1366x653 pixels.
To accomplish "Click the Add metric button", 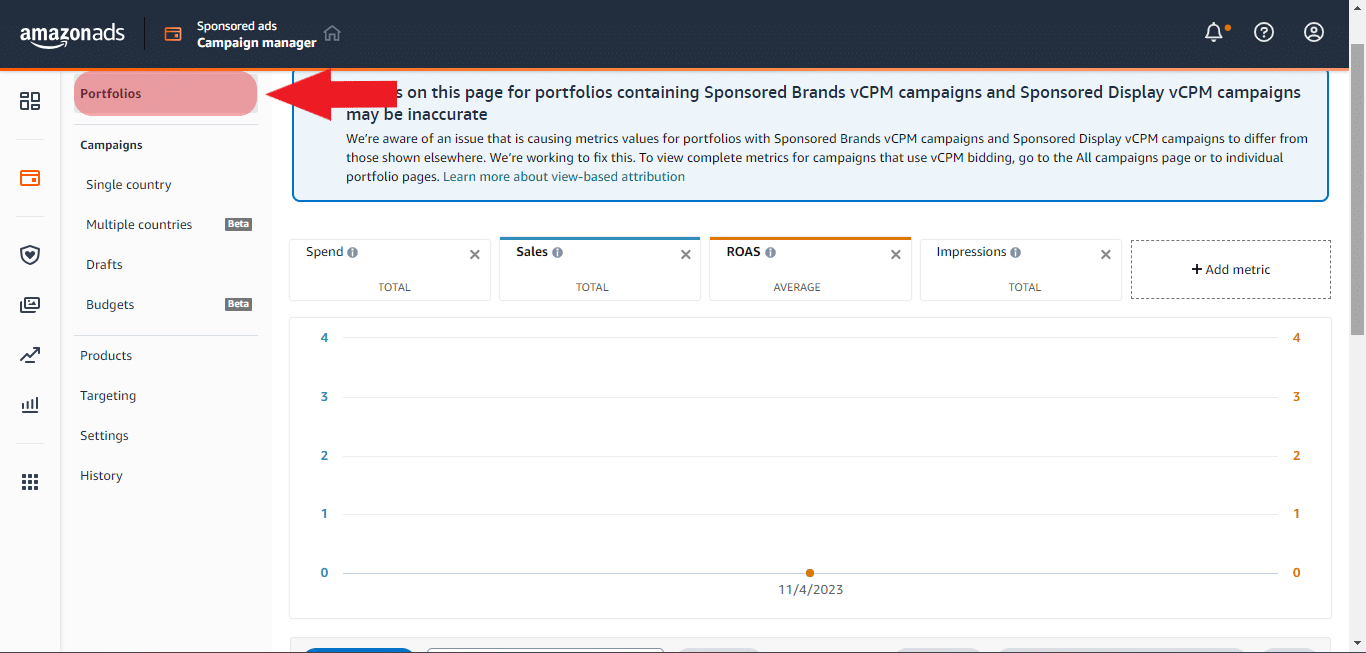I will point(1231,269).
